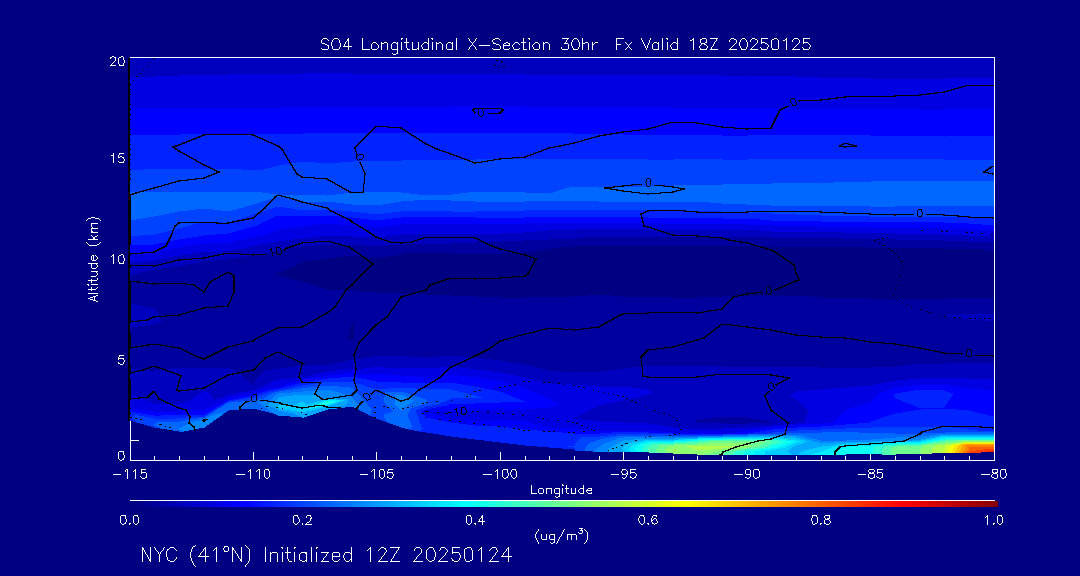Pick the color scale value 0.2
The height and width of the screenshot is (576, 1080).
pyautogui.click(x=302, y=520)
